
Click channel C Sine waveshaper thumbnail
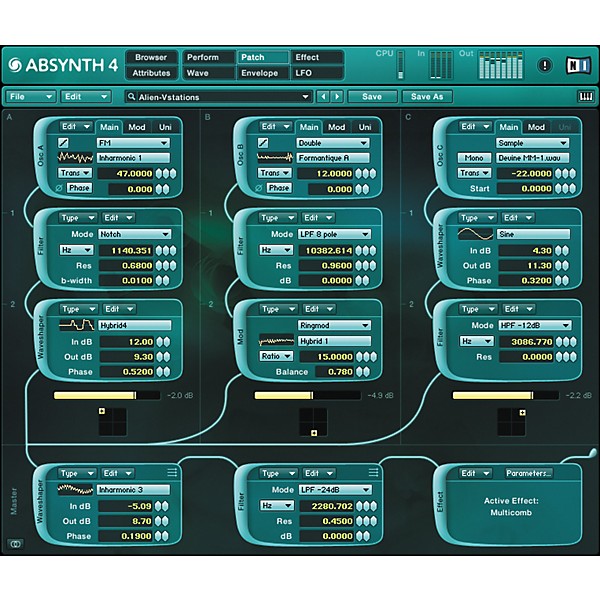(475, 234)
